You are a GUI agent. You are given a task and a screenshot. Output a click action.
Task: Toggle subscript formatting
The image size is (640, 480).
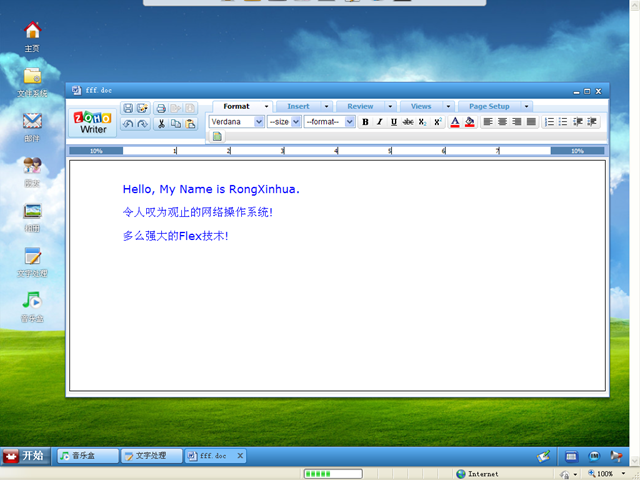point(422,122)
